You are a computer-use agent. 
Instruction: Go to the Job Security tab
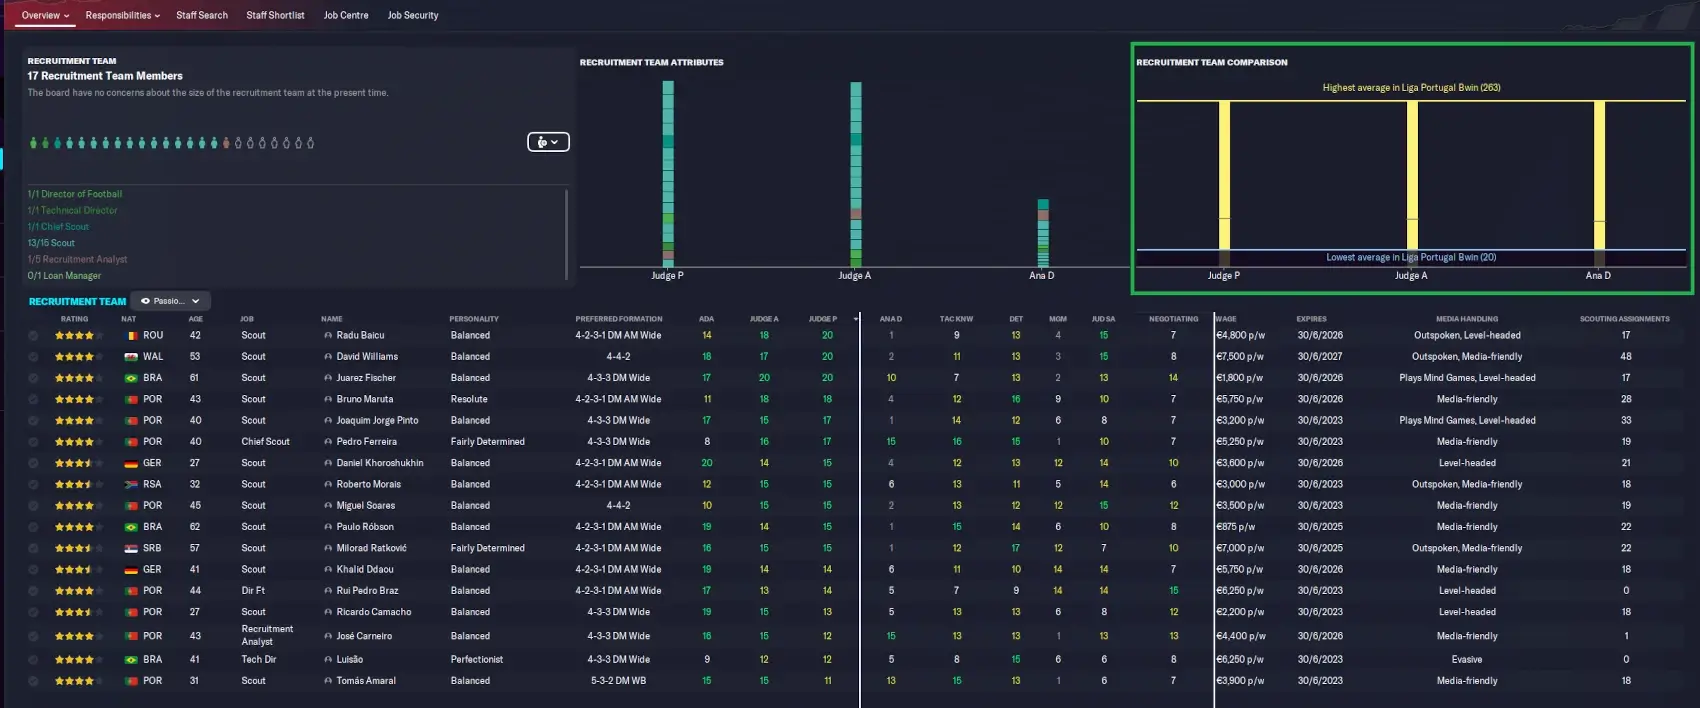pyautogui.click(x=413, y=15)
